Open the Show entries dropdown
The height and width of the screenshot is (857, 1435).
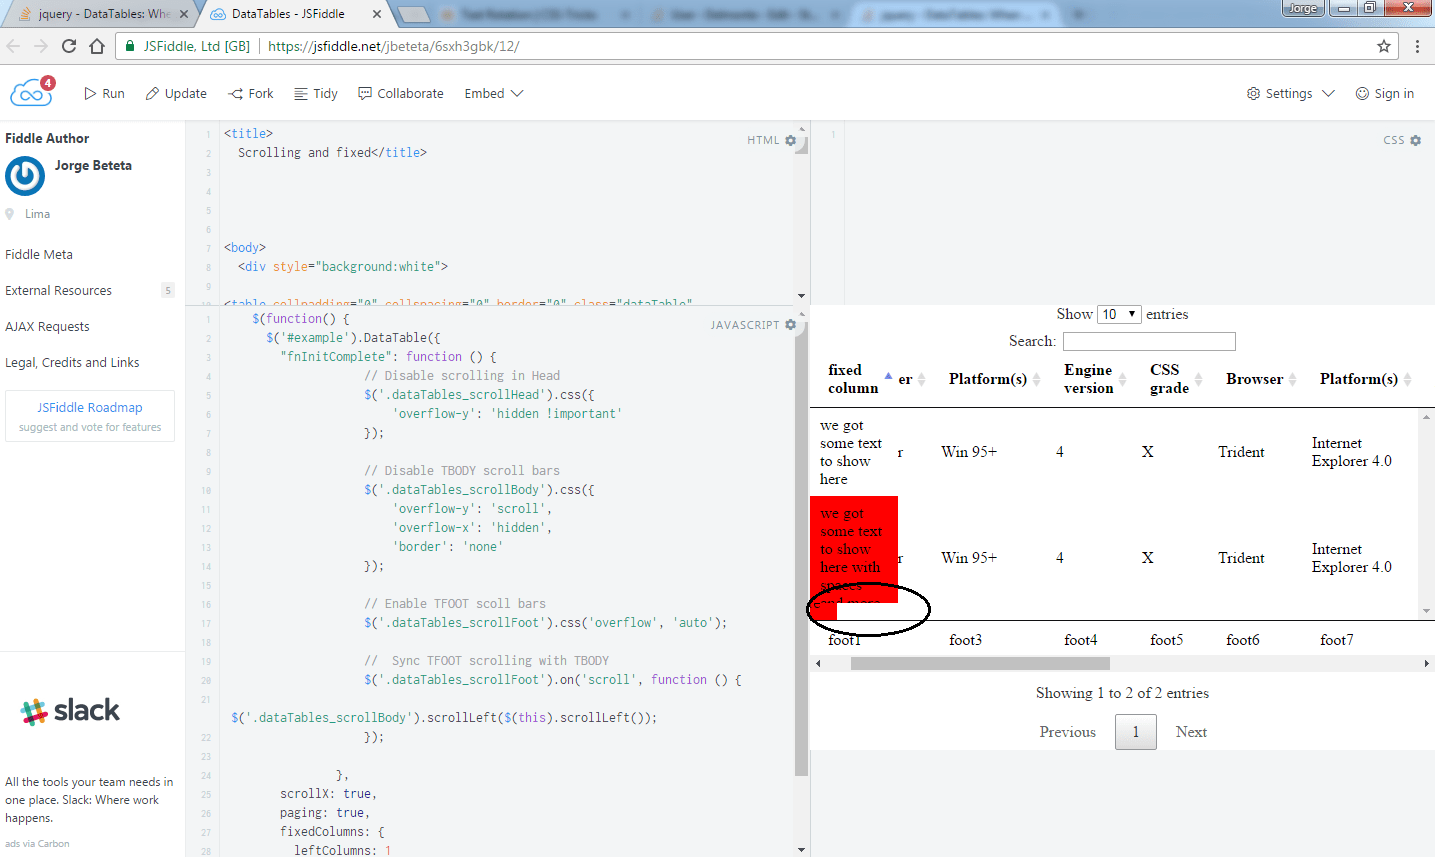1119,313
